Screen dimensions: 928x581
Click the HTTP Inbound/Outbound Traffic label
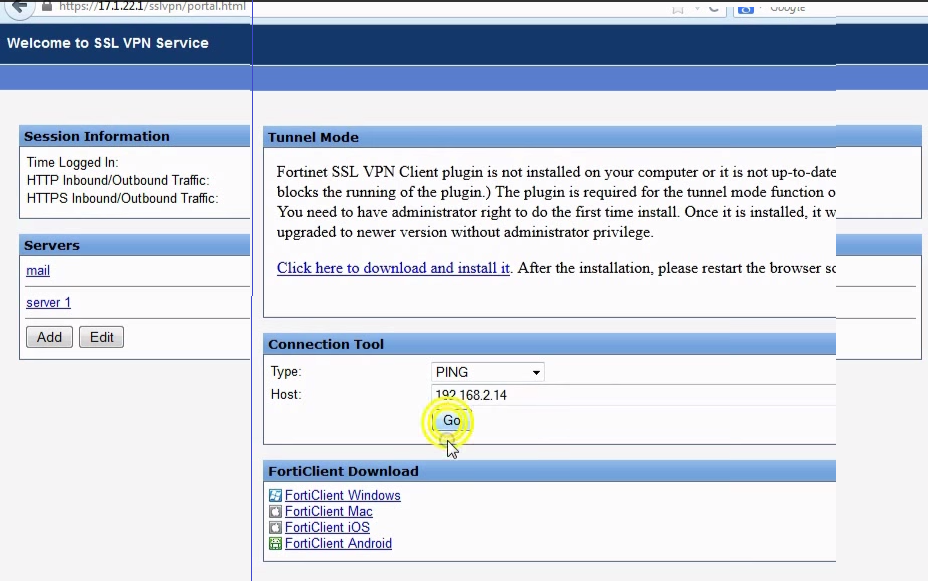point(118,180)
